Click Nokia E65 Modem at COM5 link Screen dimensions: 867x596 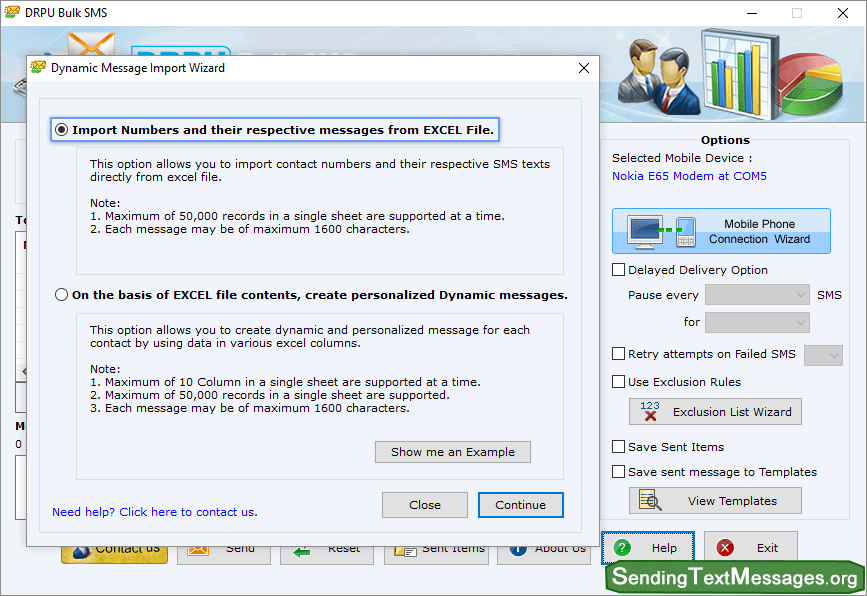[x=689, y=176]
